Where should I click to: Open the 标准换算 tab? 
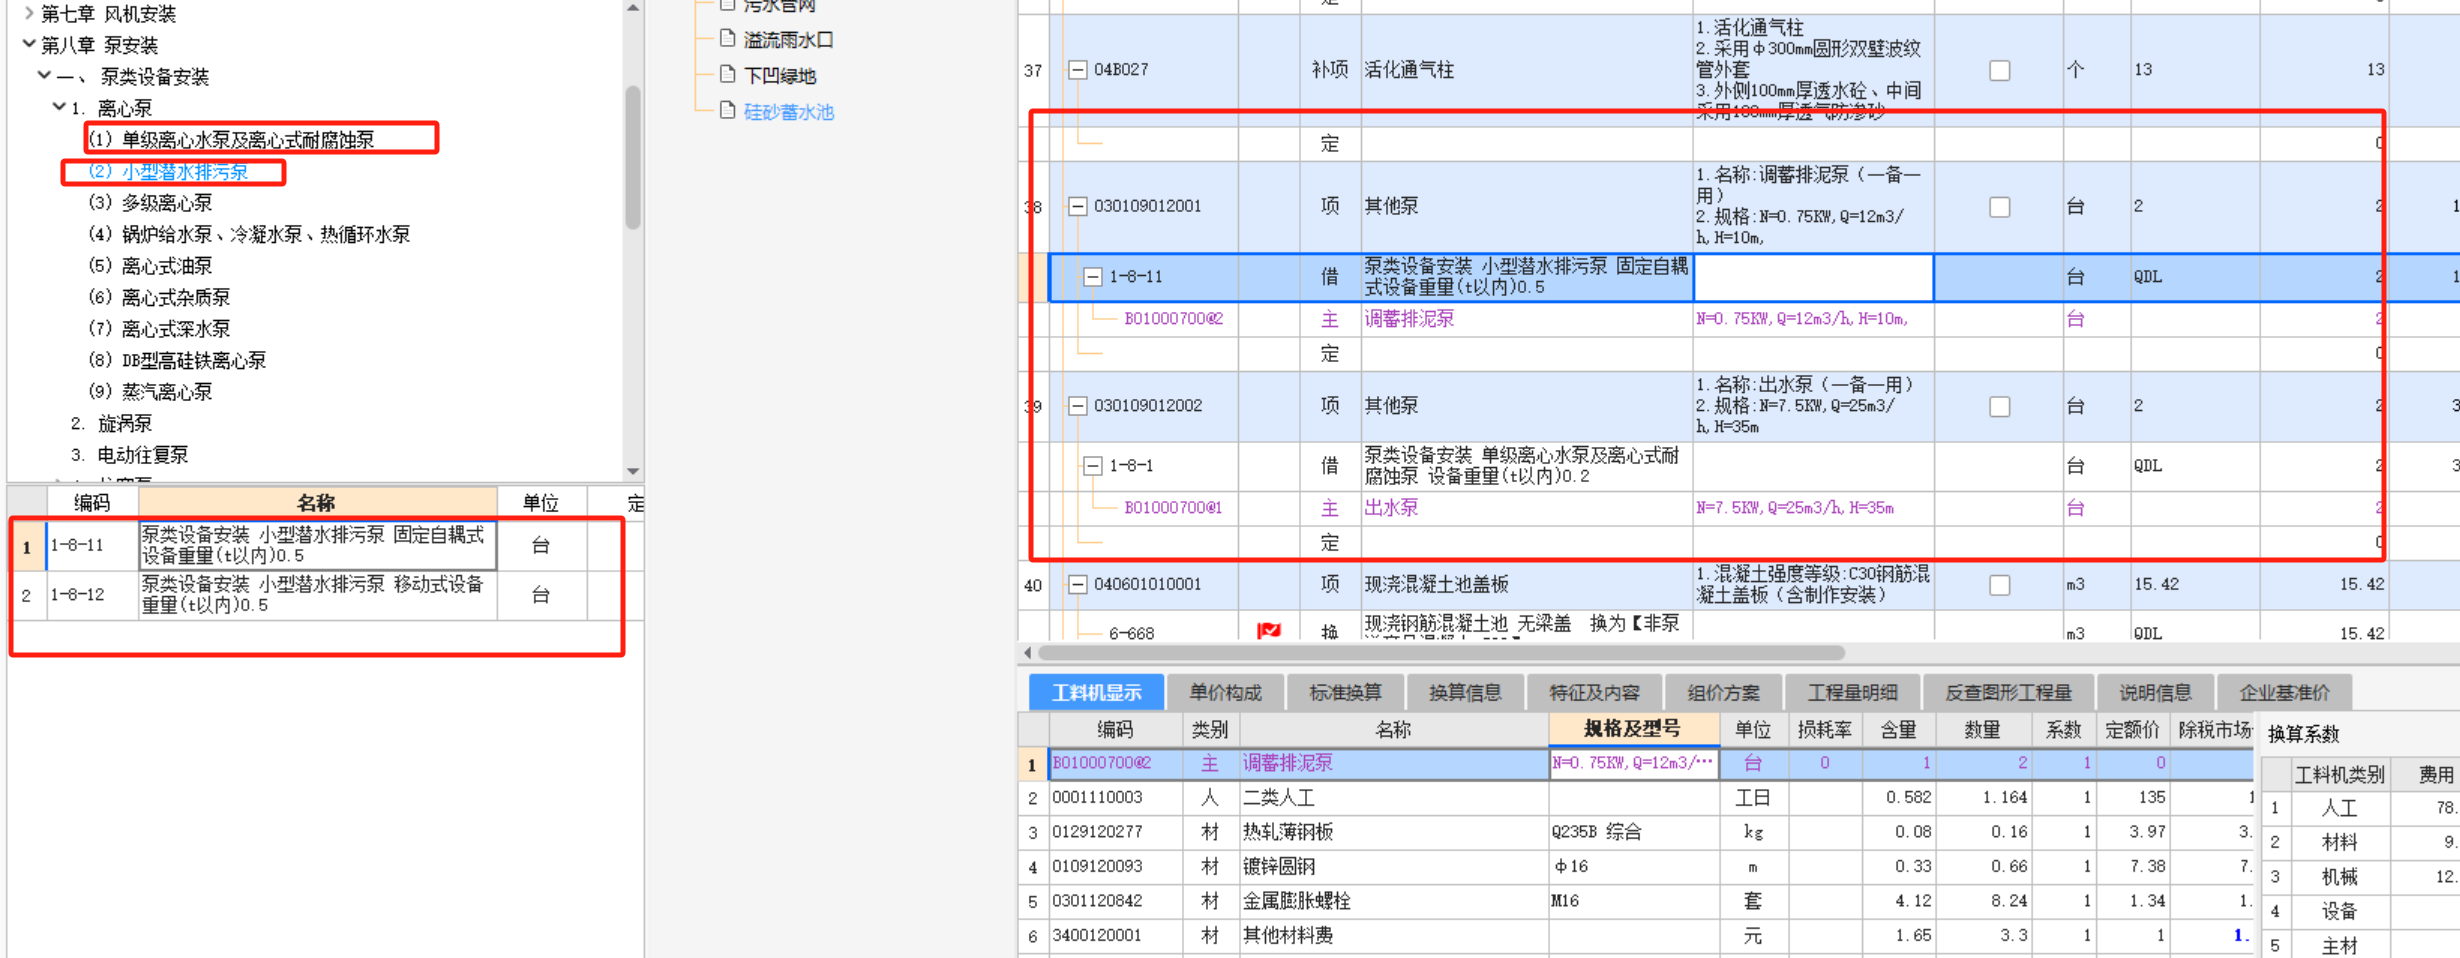pyautogui.click(x=1345, y=692)
